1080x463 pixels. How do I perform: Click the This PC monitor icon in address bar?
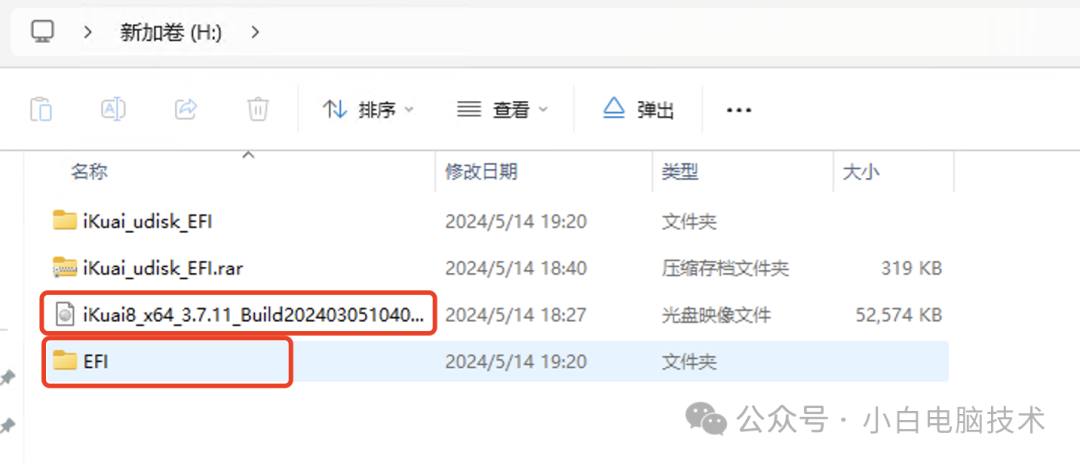(x=42, y=31)
